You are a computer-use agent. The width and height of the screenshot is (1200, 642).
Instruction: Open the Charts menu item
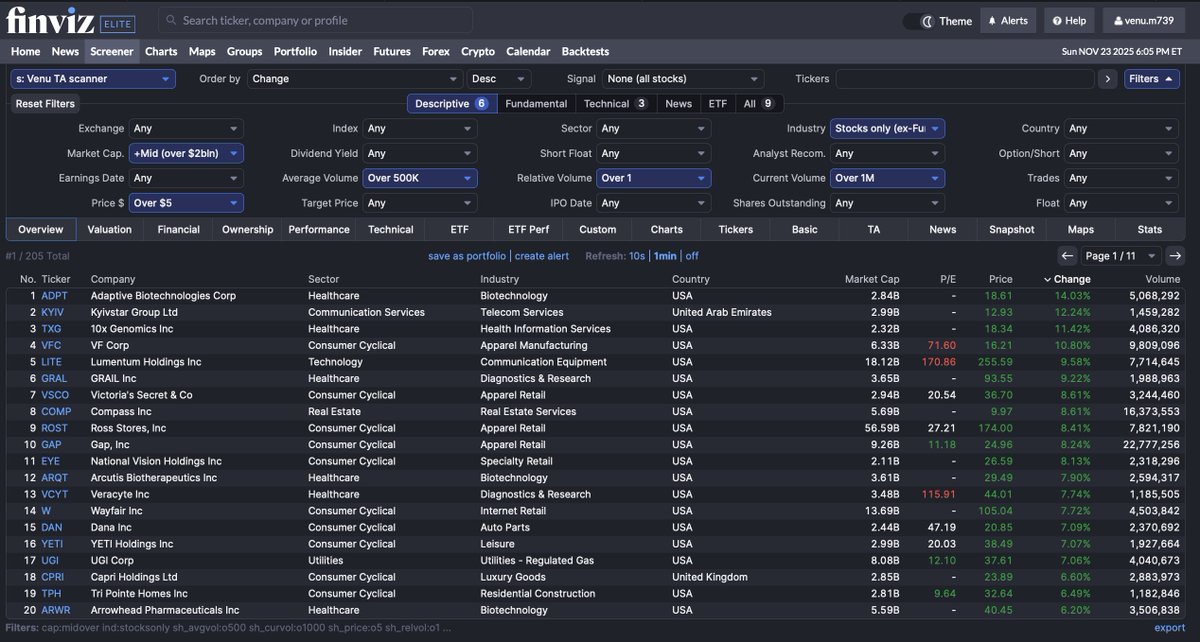pyautogui.click(x=161, y=51)
